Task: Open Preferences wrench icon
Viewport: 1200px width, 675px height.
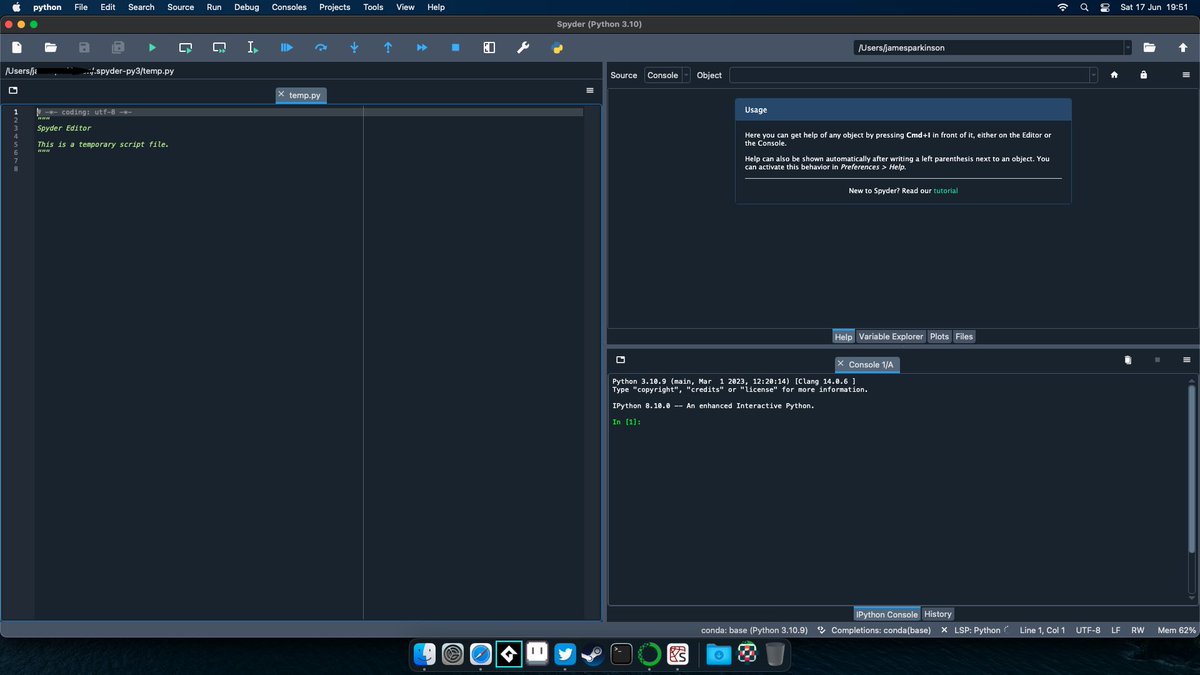Action: tap(522, 47)
